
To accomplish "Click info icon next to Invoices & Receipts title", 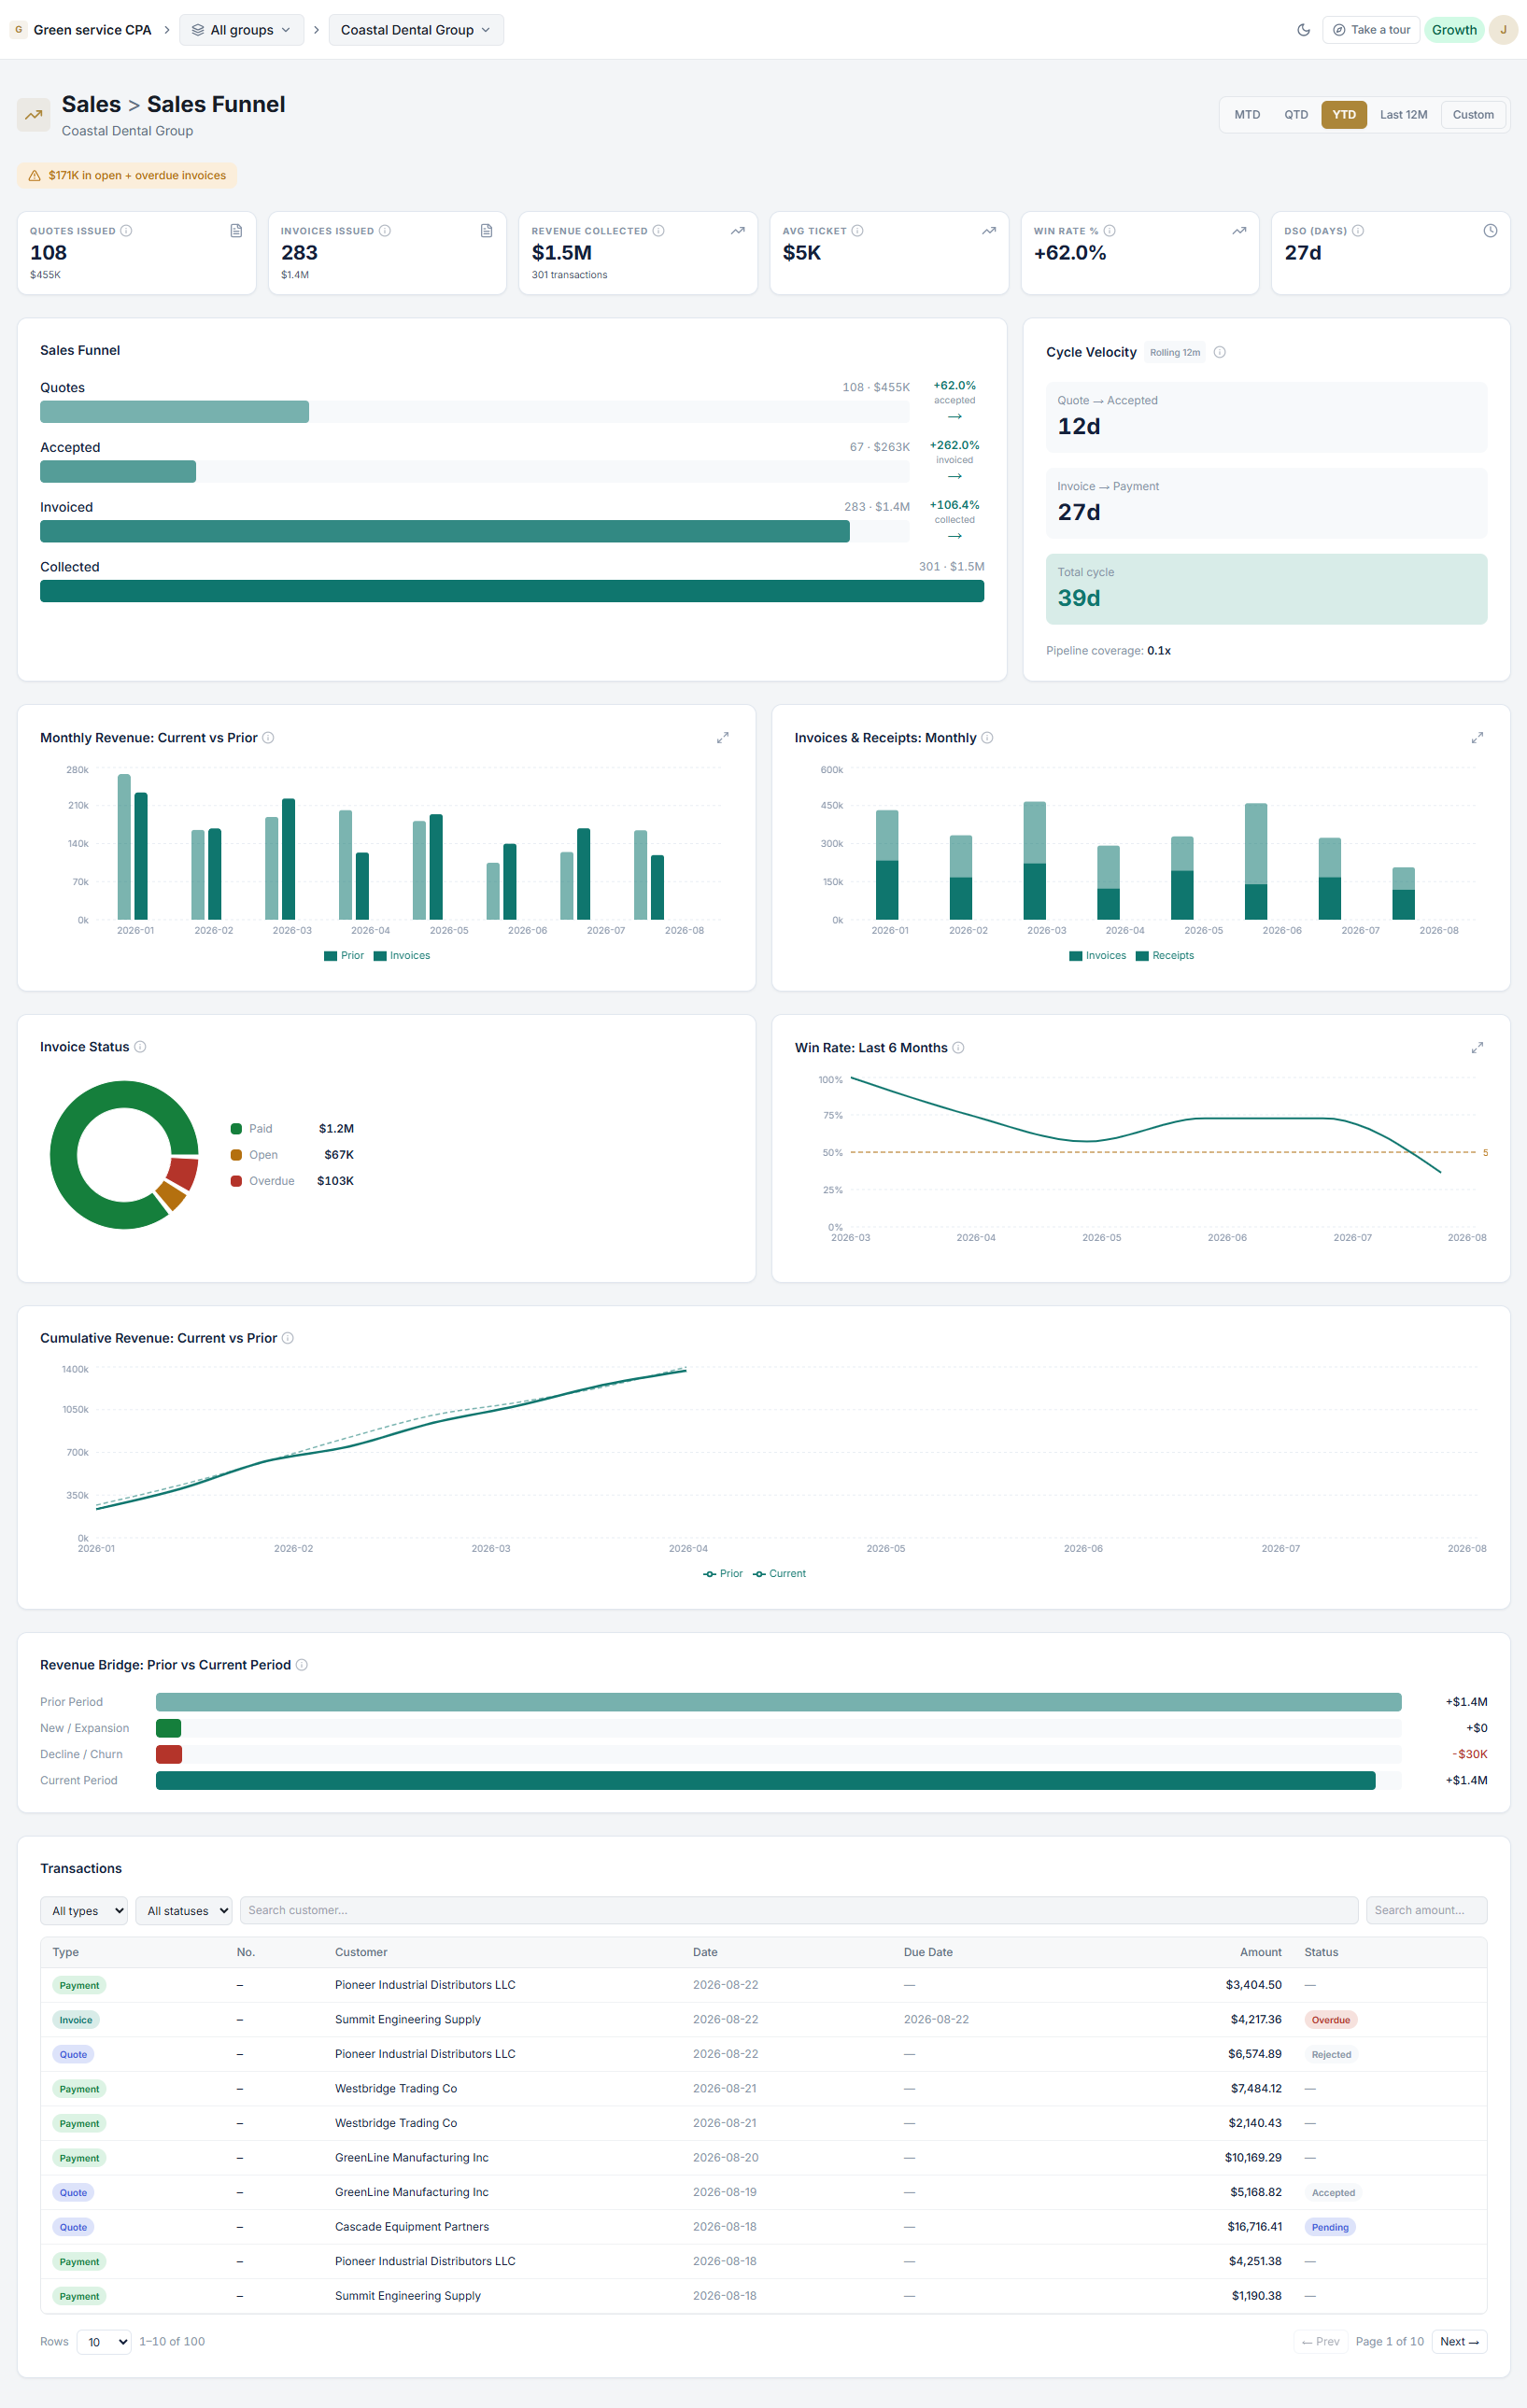I will click(987, 738).
